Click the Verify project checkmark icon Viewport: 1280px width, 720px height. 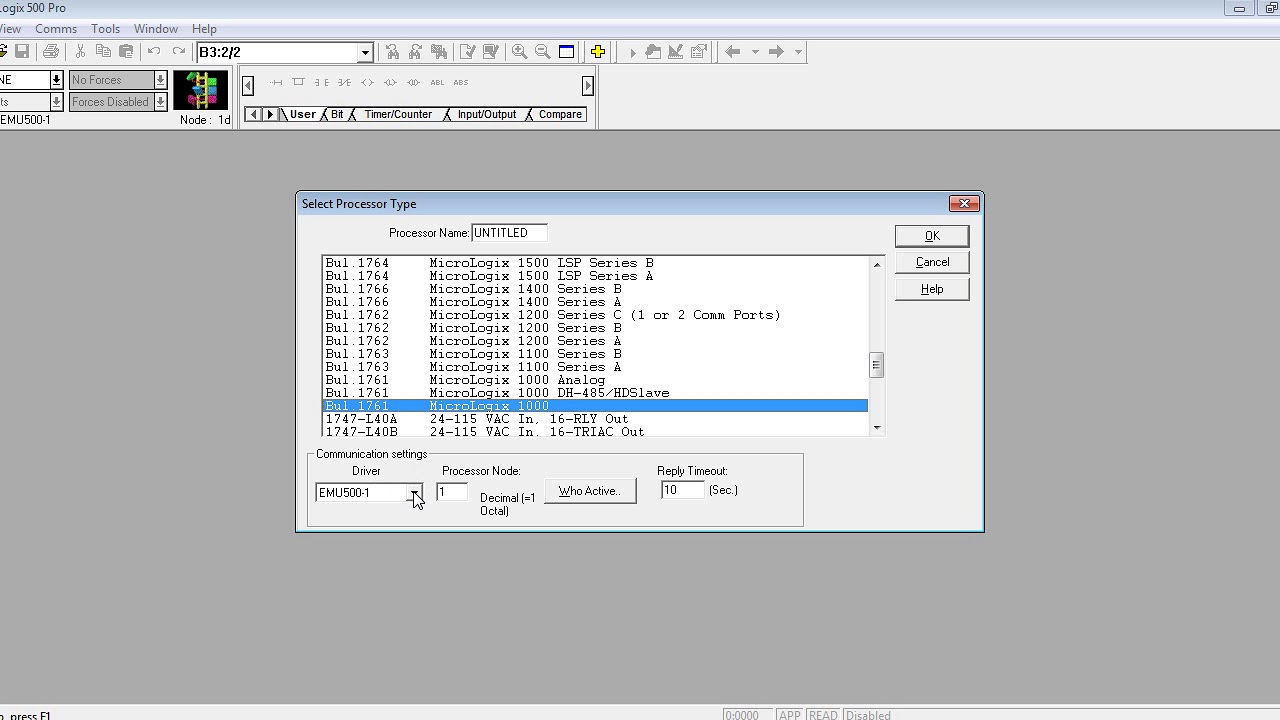tap(490, 52)
